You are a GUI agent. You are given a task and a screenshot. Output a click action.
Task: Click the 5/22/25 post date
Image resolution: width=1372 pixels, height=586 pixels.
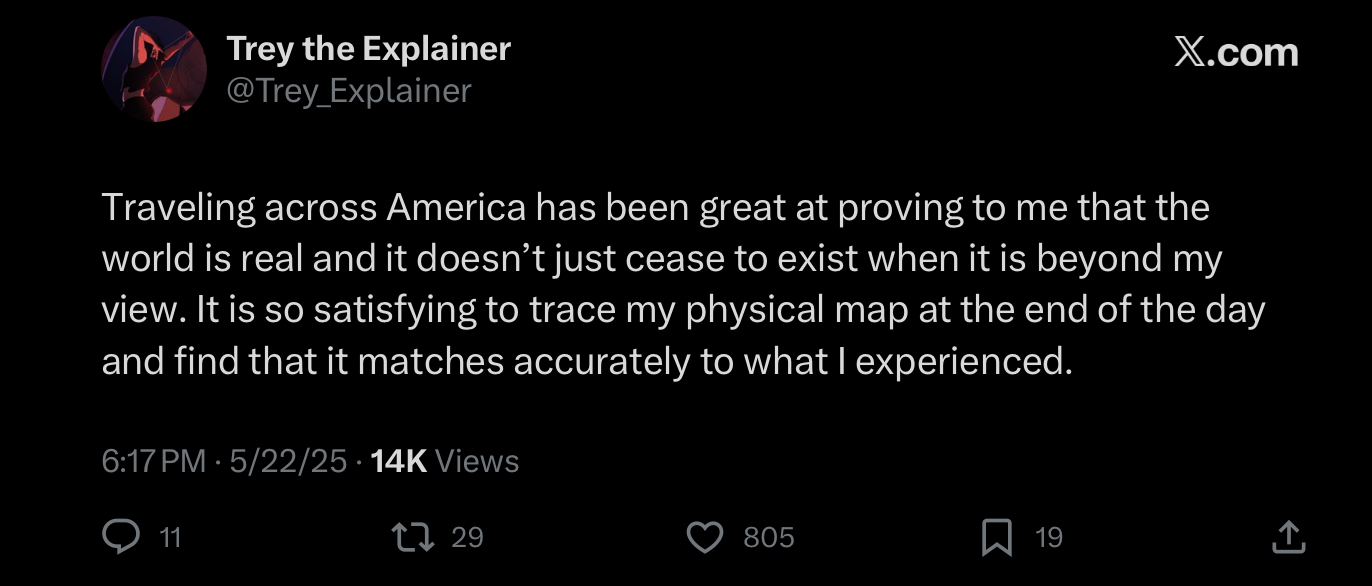click(x=288, y=461)
